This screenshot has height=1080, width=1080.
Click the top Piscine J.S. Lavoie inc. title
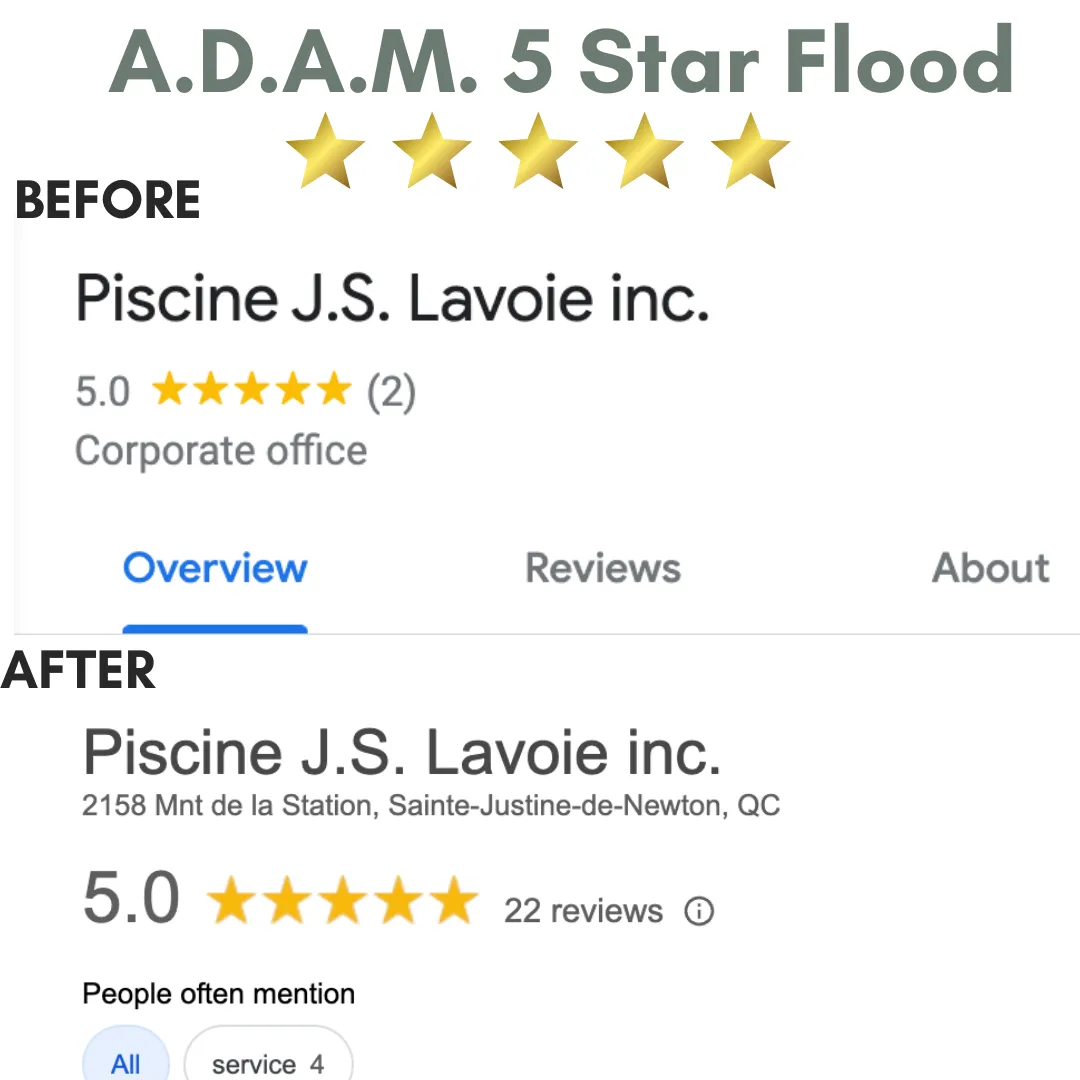click(393, 298)
